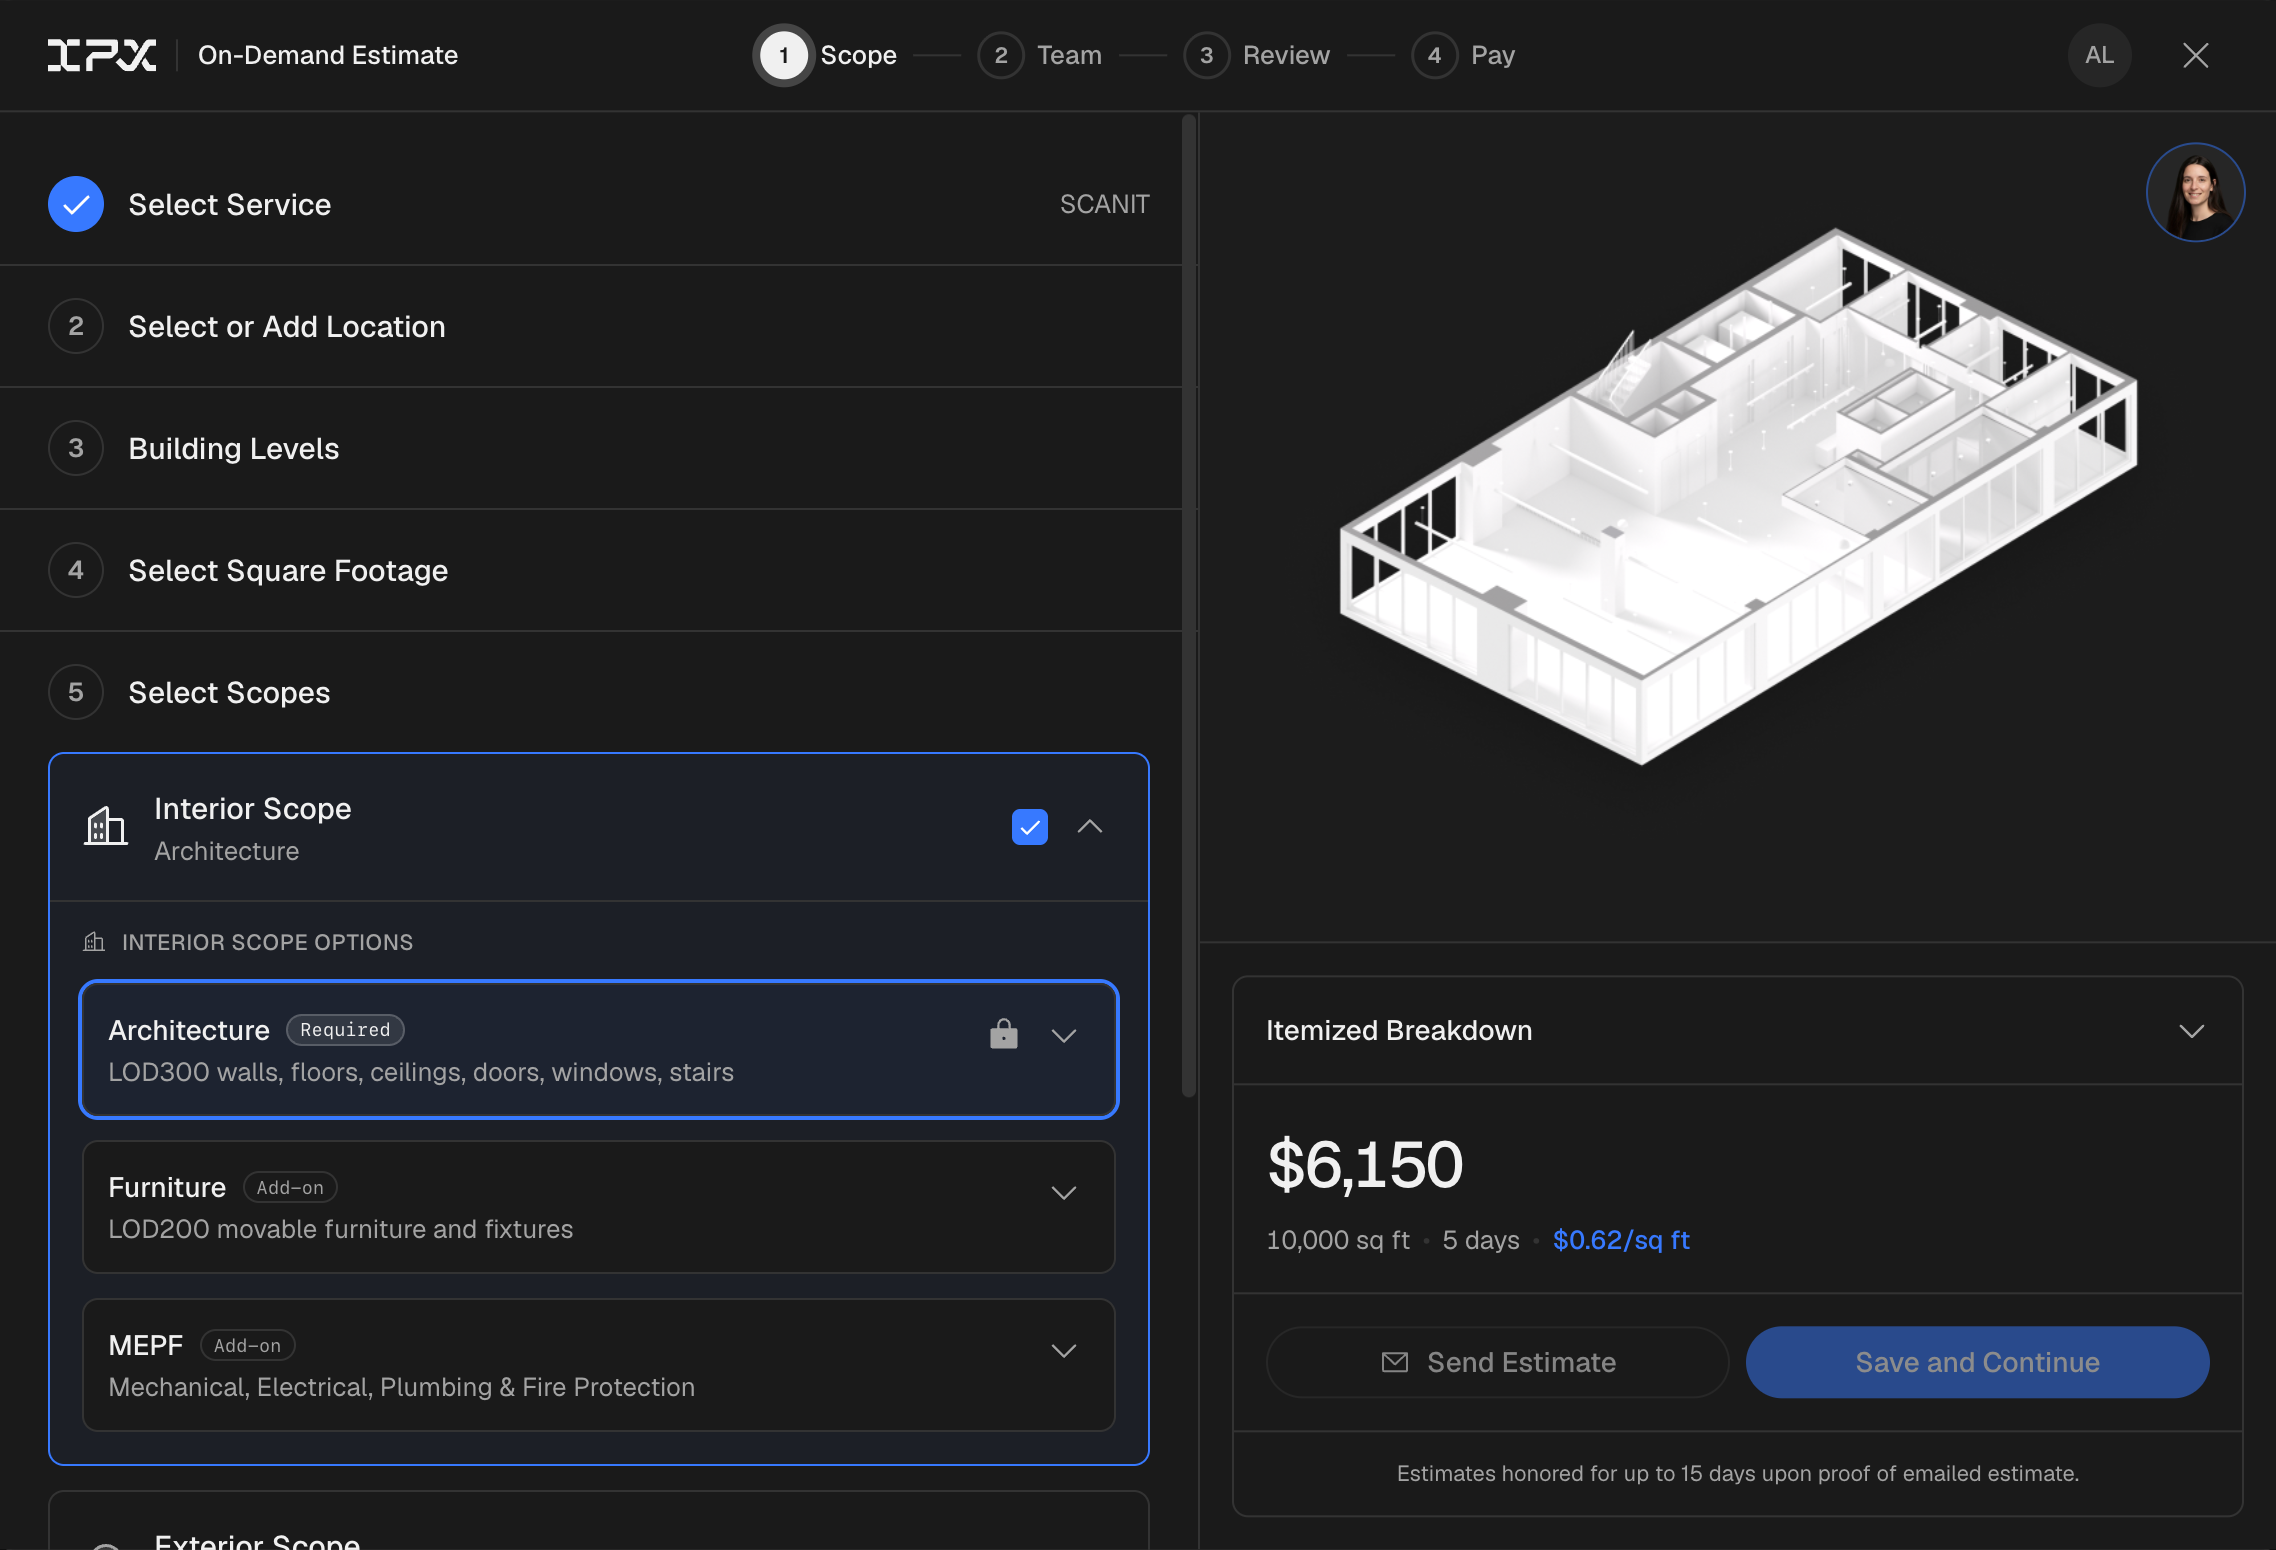Click the Interior Scope building icon

point(105,826)
